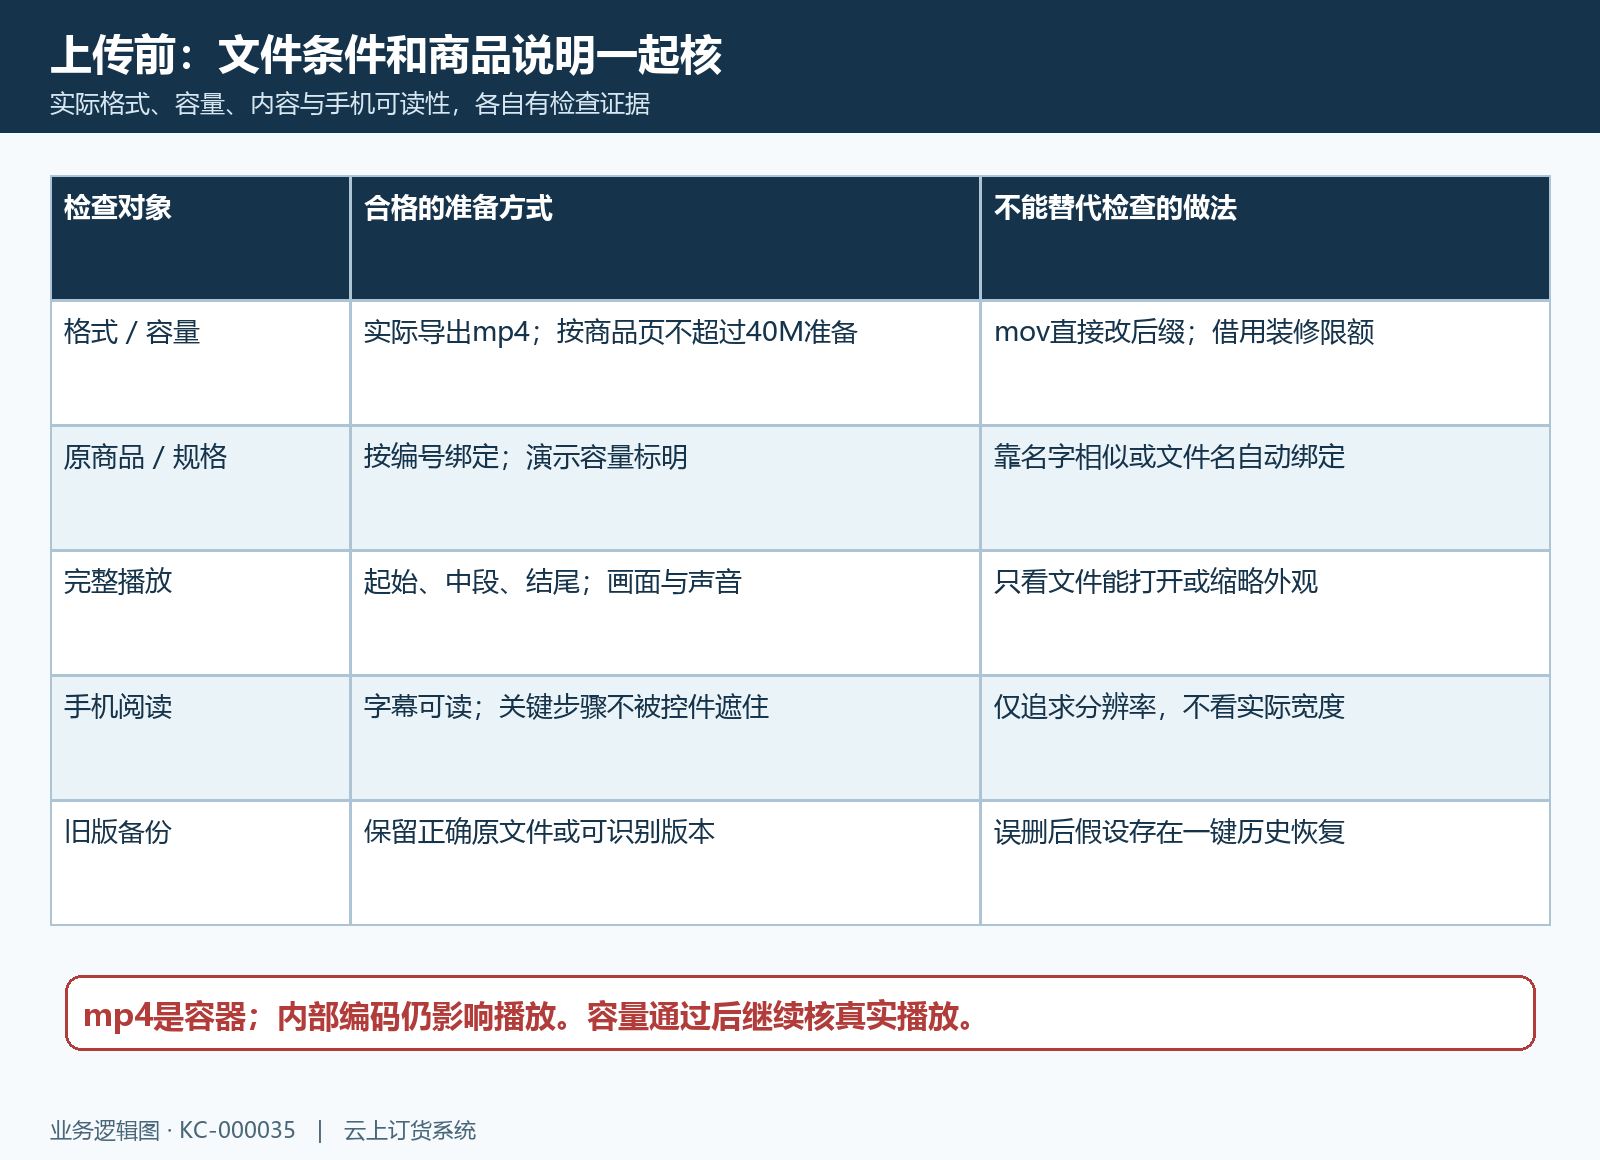
Task: Select the cell 手机阅读
Action: (200, 738)
